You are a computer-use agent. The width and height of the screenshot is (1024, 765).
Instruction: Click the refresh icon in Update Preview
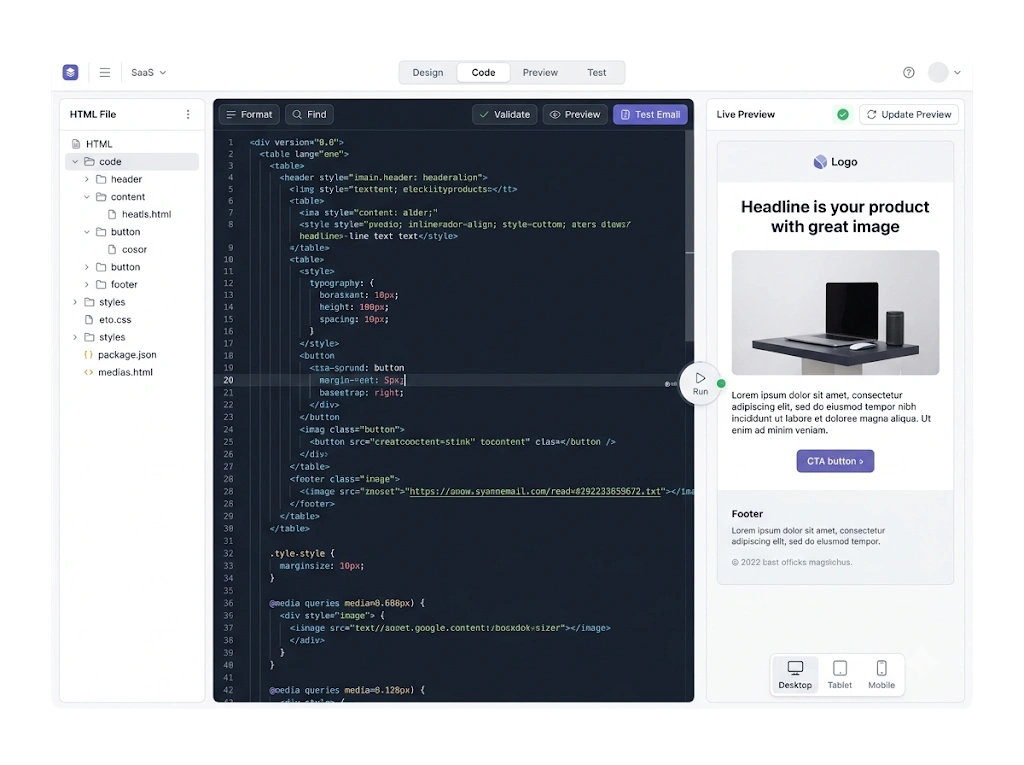872,114
